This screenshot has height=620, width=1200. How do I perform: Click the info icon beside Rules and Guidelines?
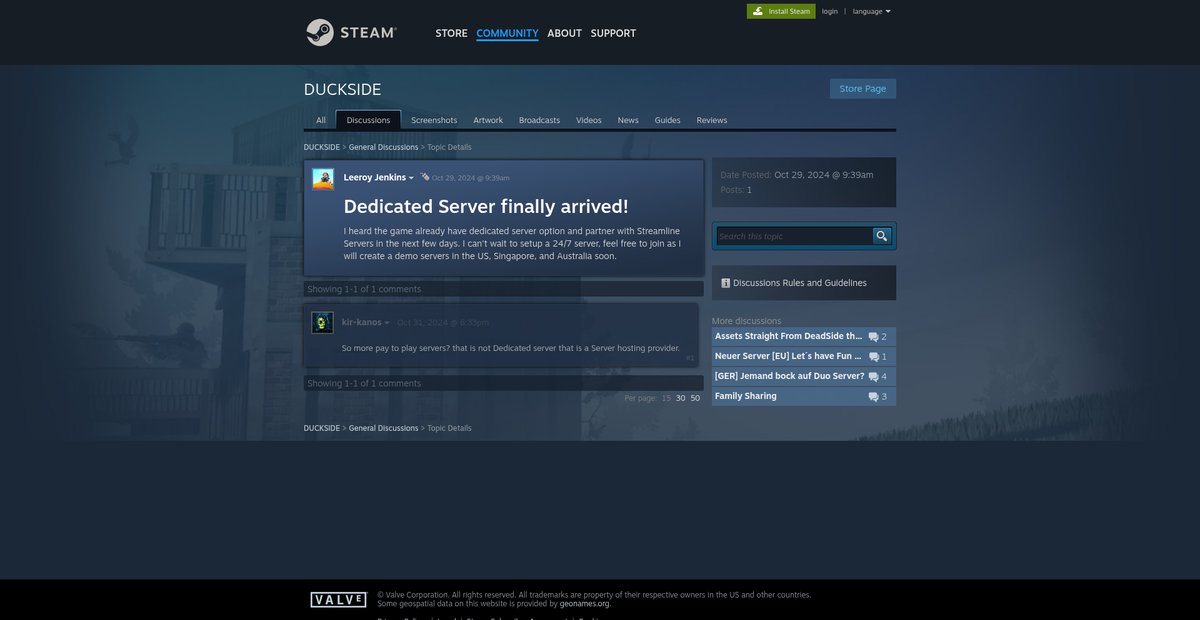[x=725, y=283]
